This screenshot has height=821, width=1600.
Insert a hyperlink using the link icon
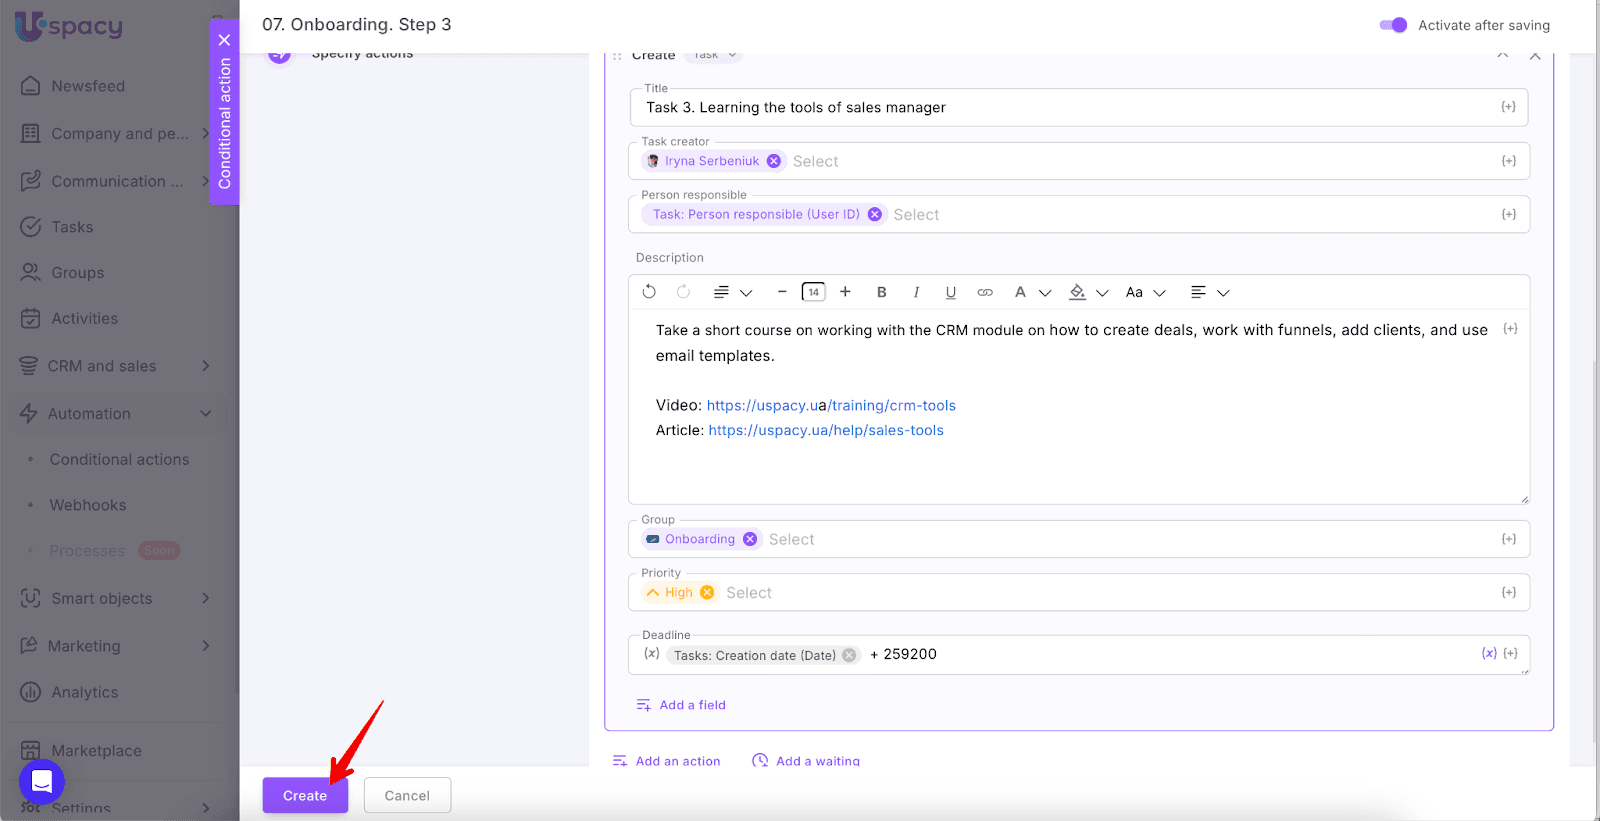tap(985, 292)
